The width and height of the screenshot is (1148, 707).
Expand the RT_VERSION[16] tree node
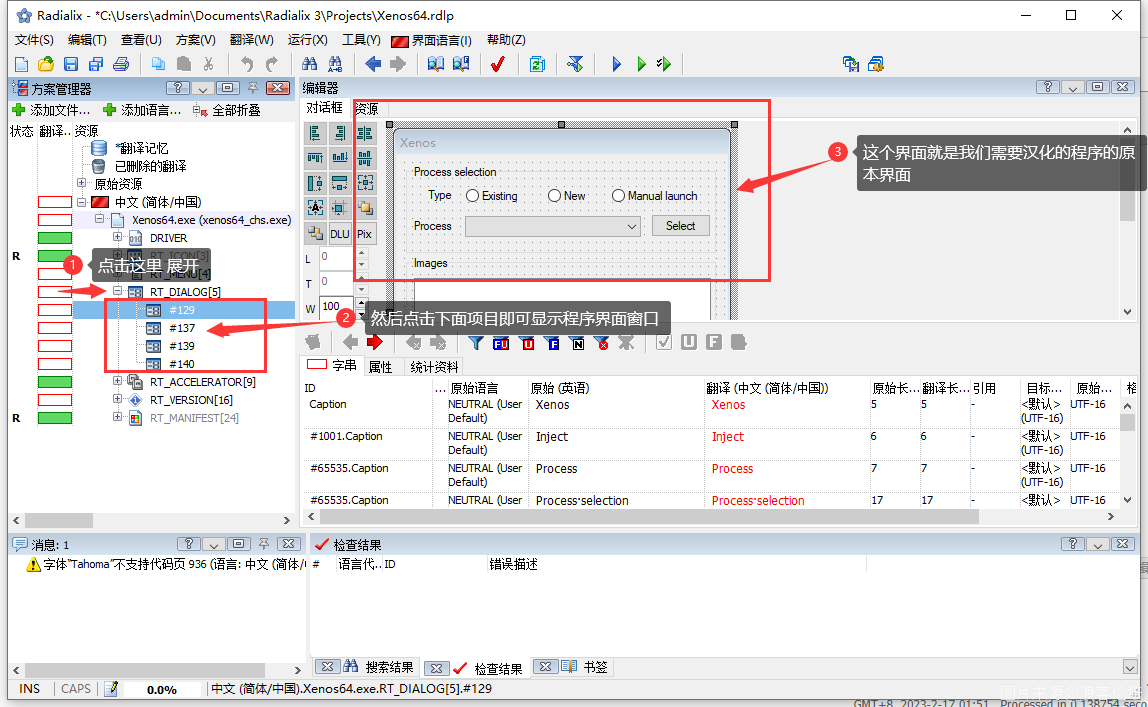point(117,400)
